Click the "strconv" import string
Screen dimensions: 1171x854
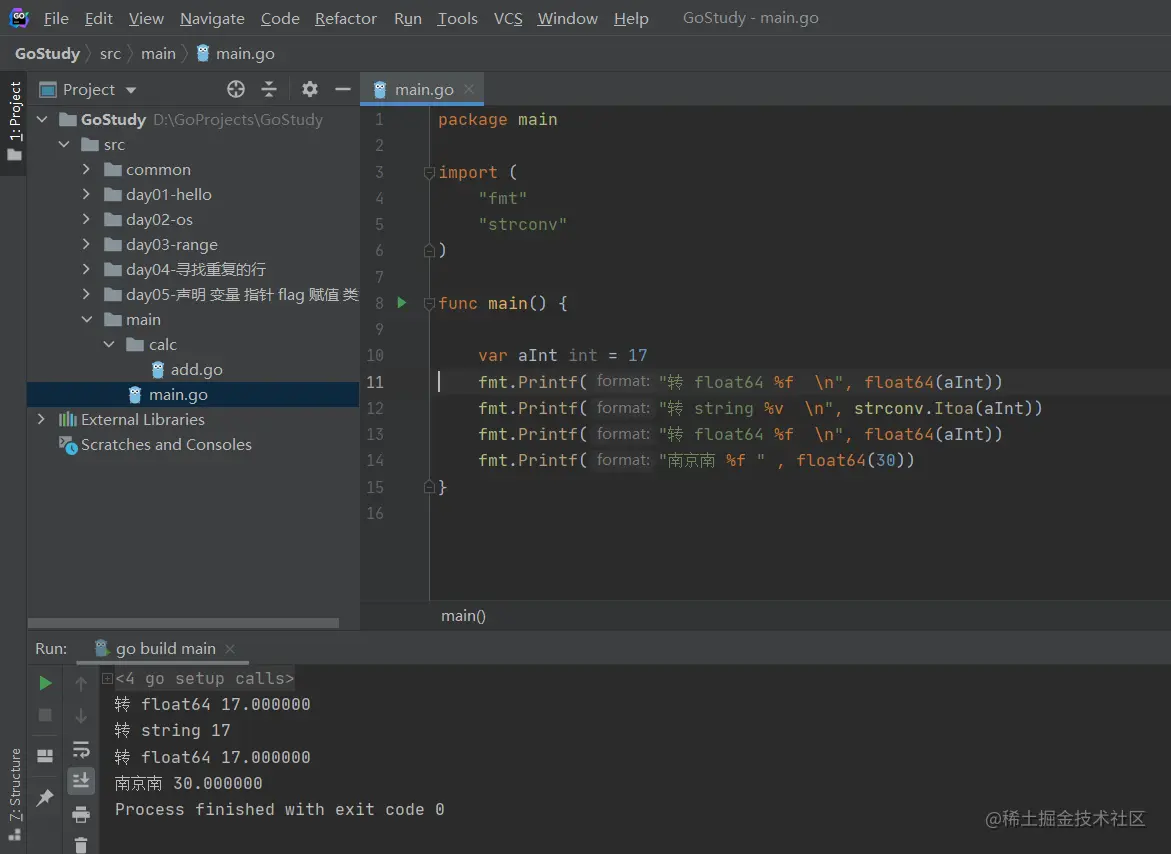tap(523, 224)
